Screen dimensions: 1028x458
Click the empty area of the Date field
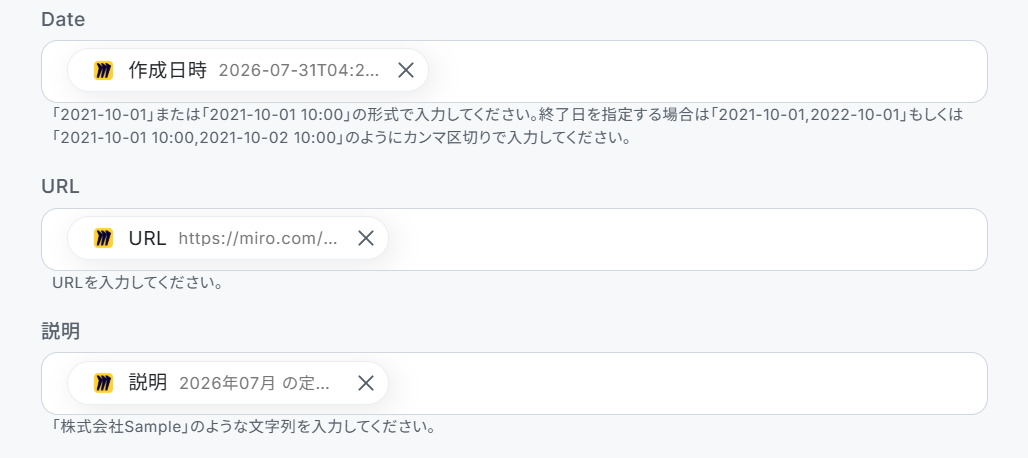coord(707,71)
